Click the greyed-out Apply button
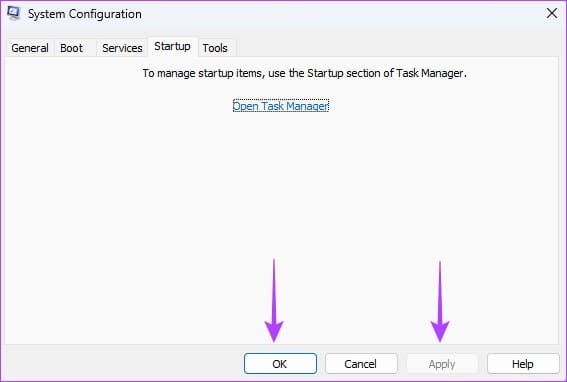Screen dimensions: 567x382 tap(442, 364)
